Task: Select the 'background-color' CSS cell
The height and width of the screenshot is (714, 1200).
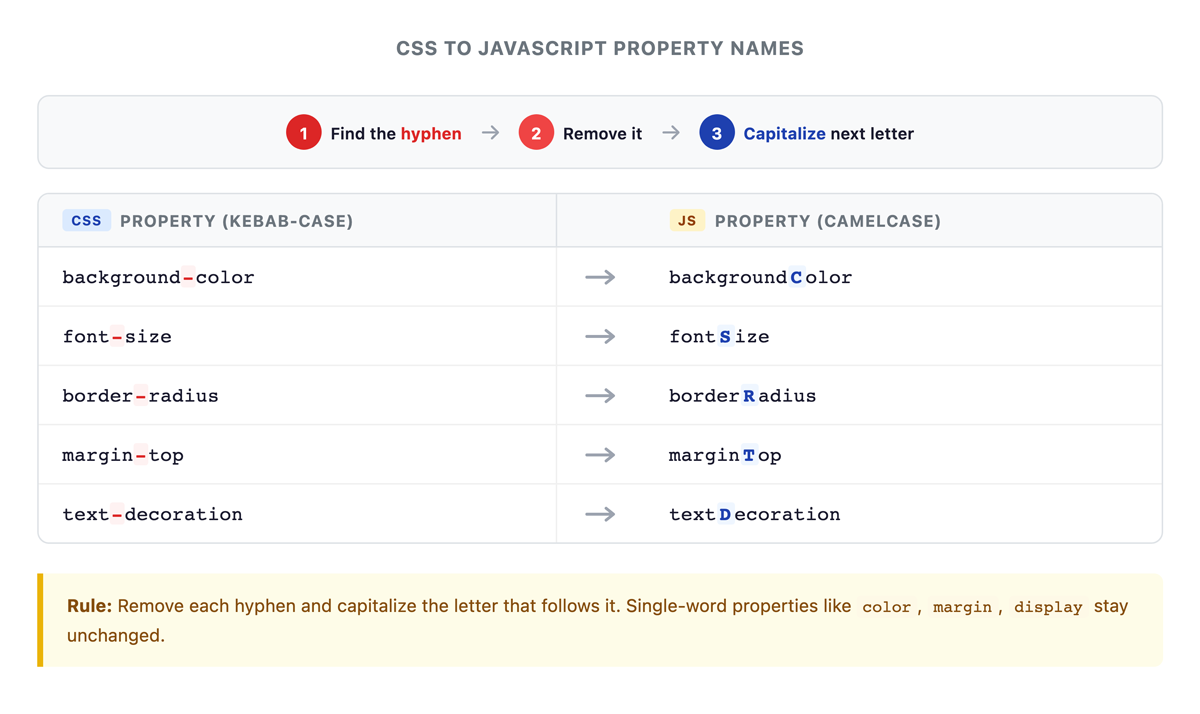Action: point(297,277)
